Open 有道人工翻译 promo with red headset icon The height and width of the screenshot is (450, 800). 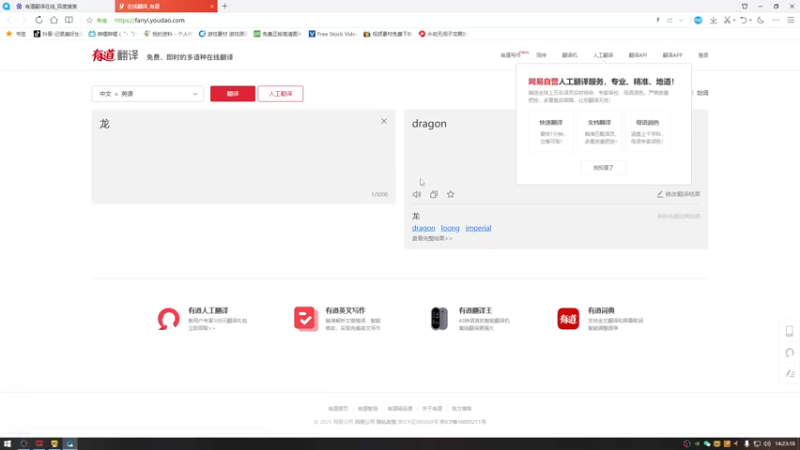203,319
